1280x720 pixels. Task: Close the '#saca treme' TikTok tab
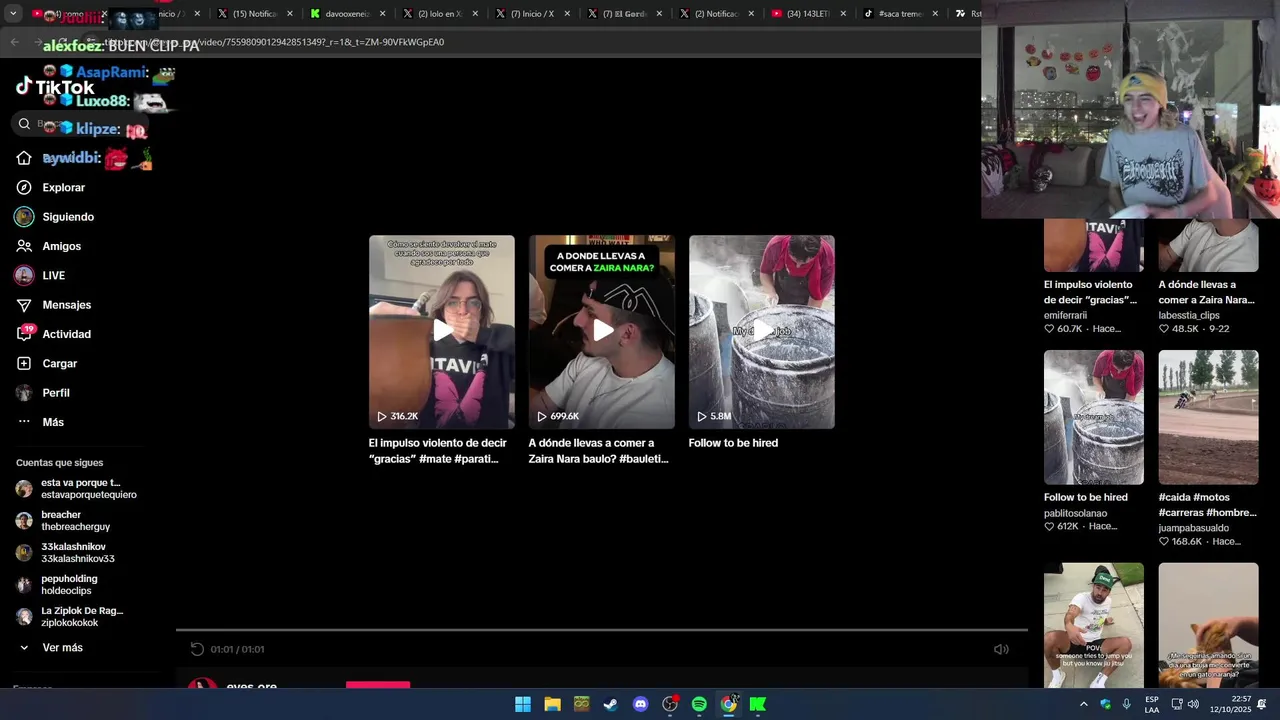(x=935, y=14)
